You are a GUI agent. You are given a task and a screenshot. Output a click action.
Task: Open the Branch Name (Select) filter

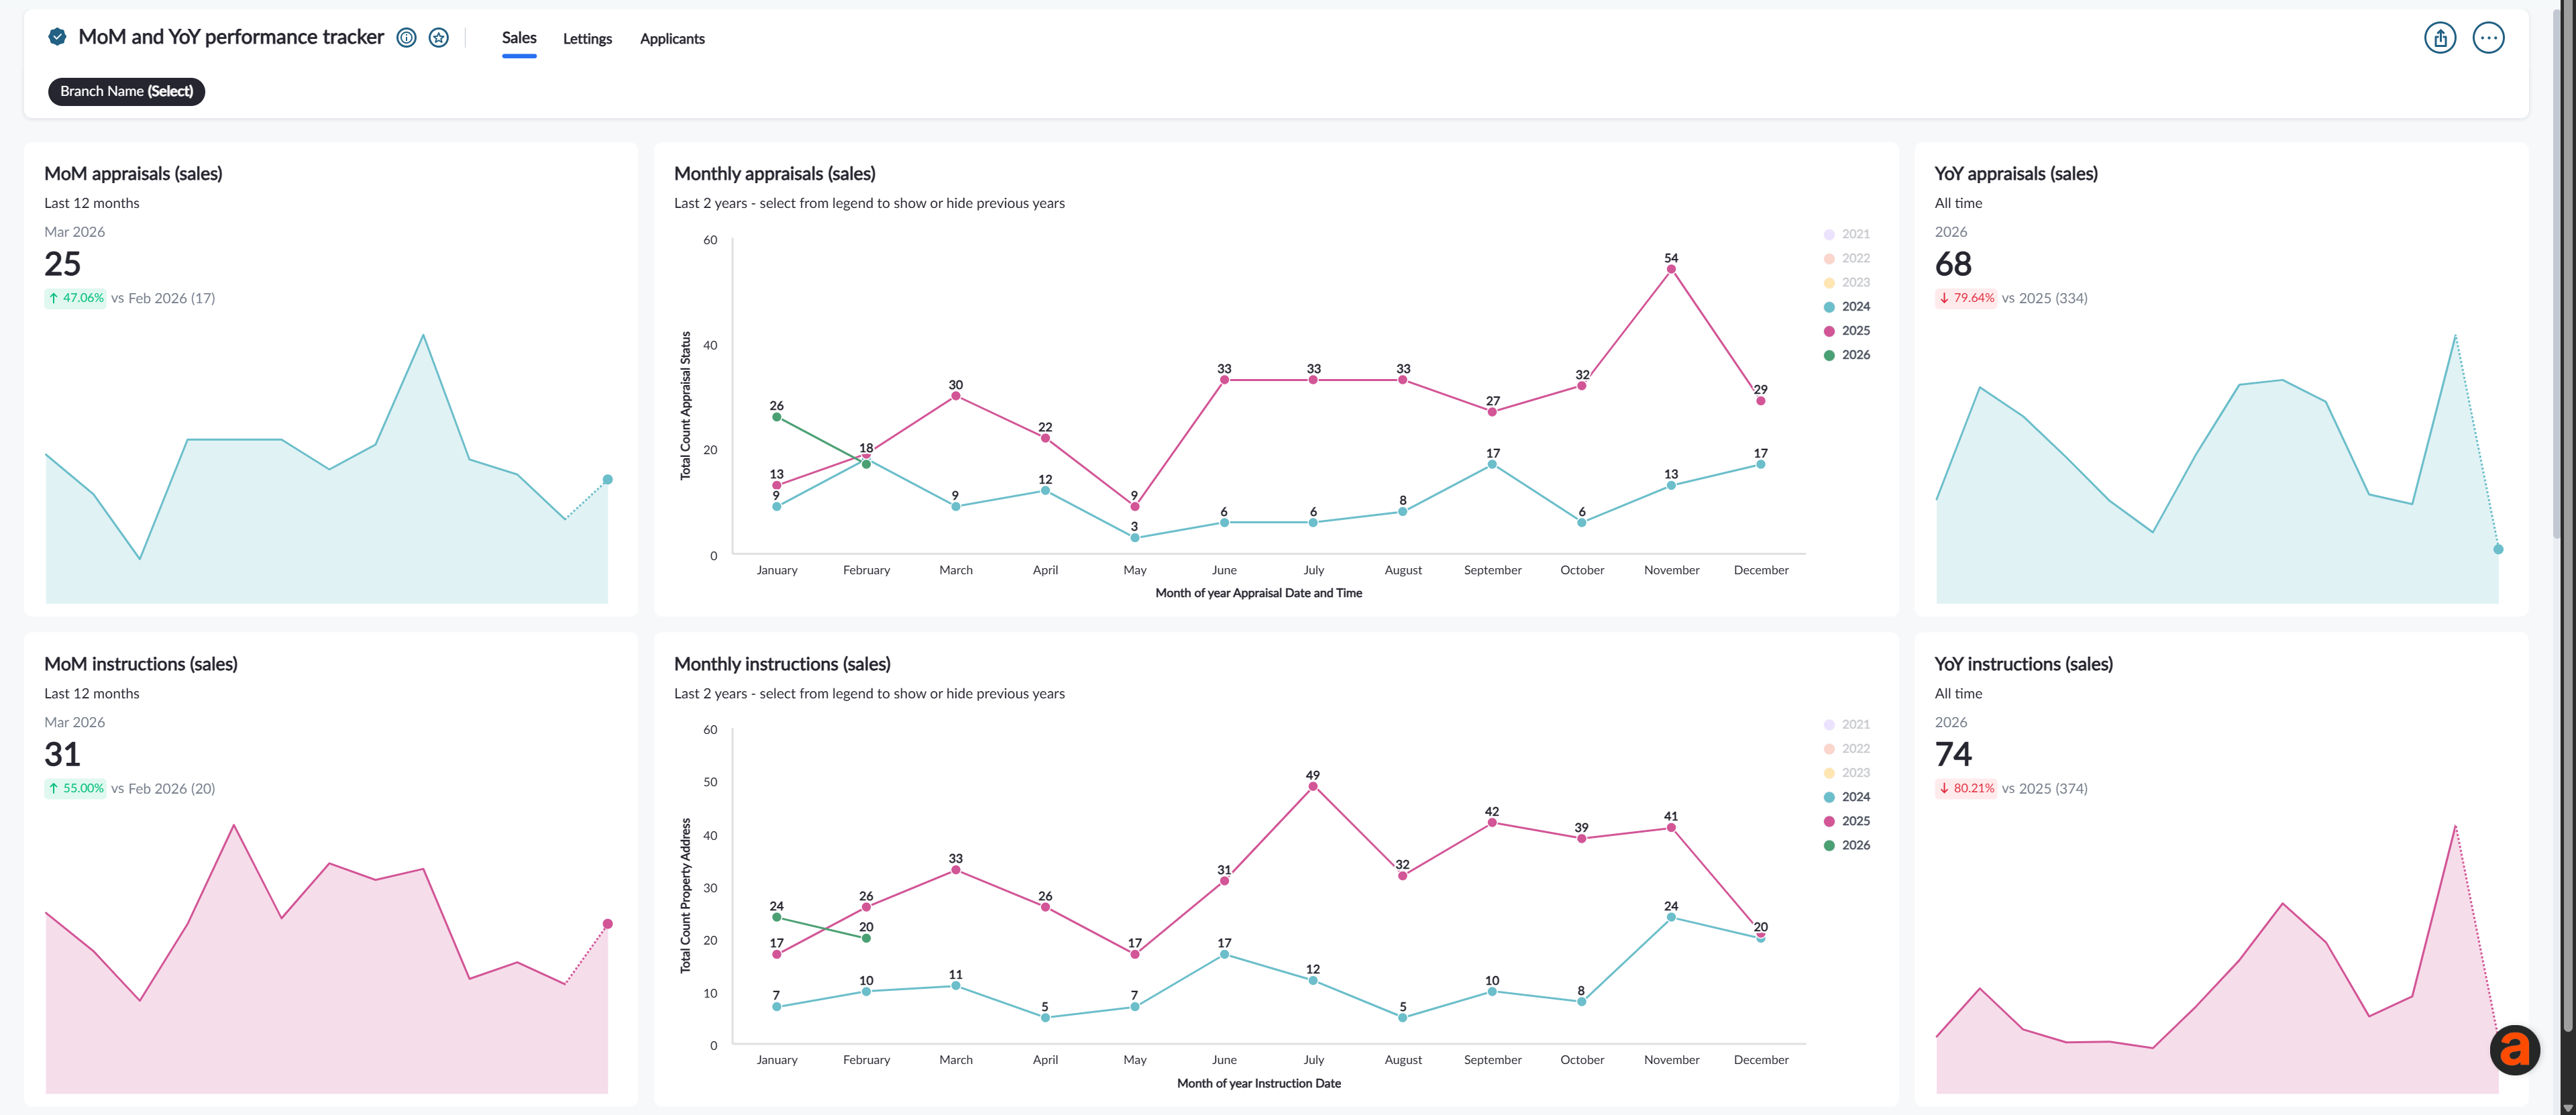pos(127,91)
